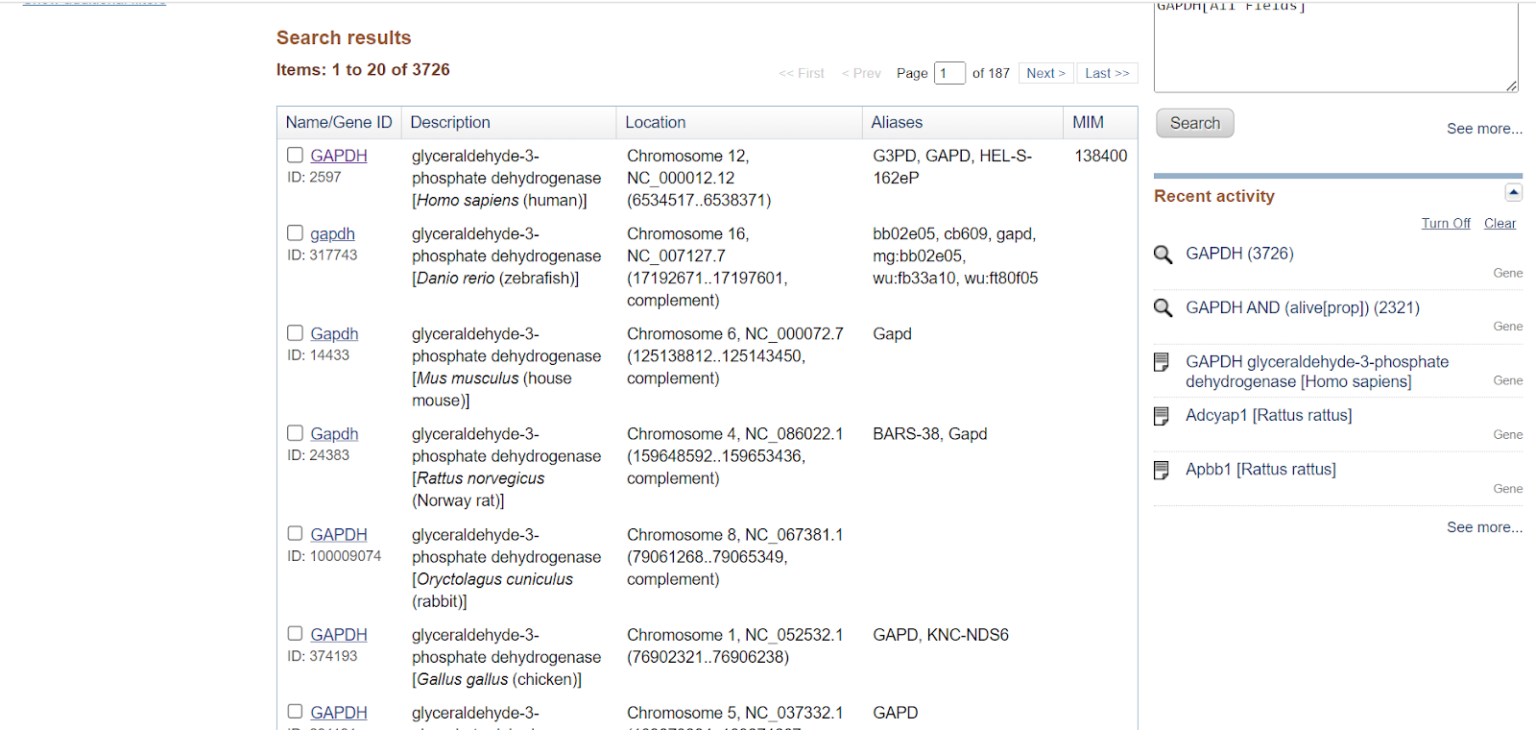
Task: Click record icon beside Adcyap1 [Rattus rattus]
Action: [x=1163, y=415]
